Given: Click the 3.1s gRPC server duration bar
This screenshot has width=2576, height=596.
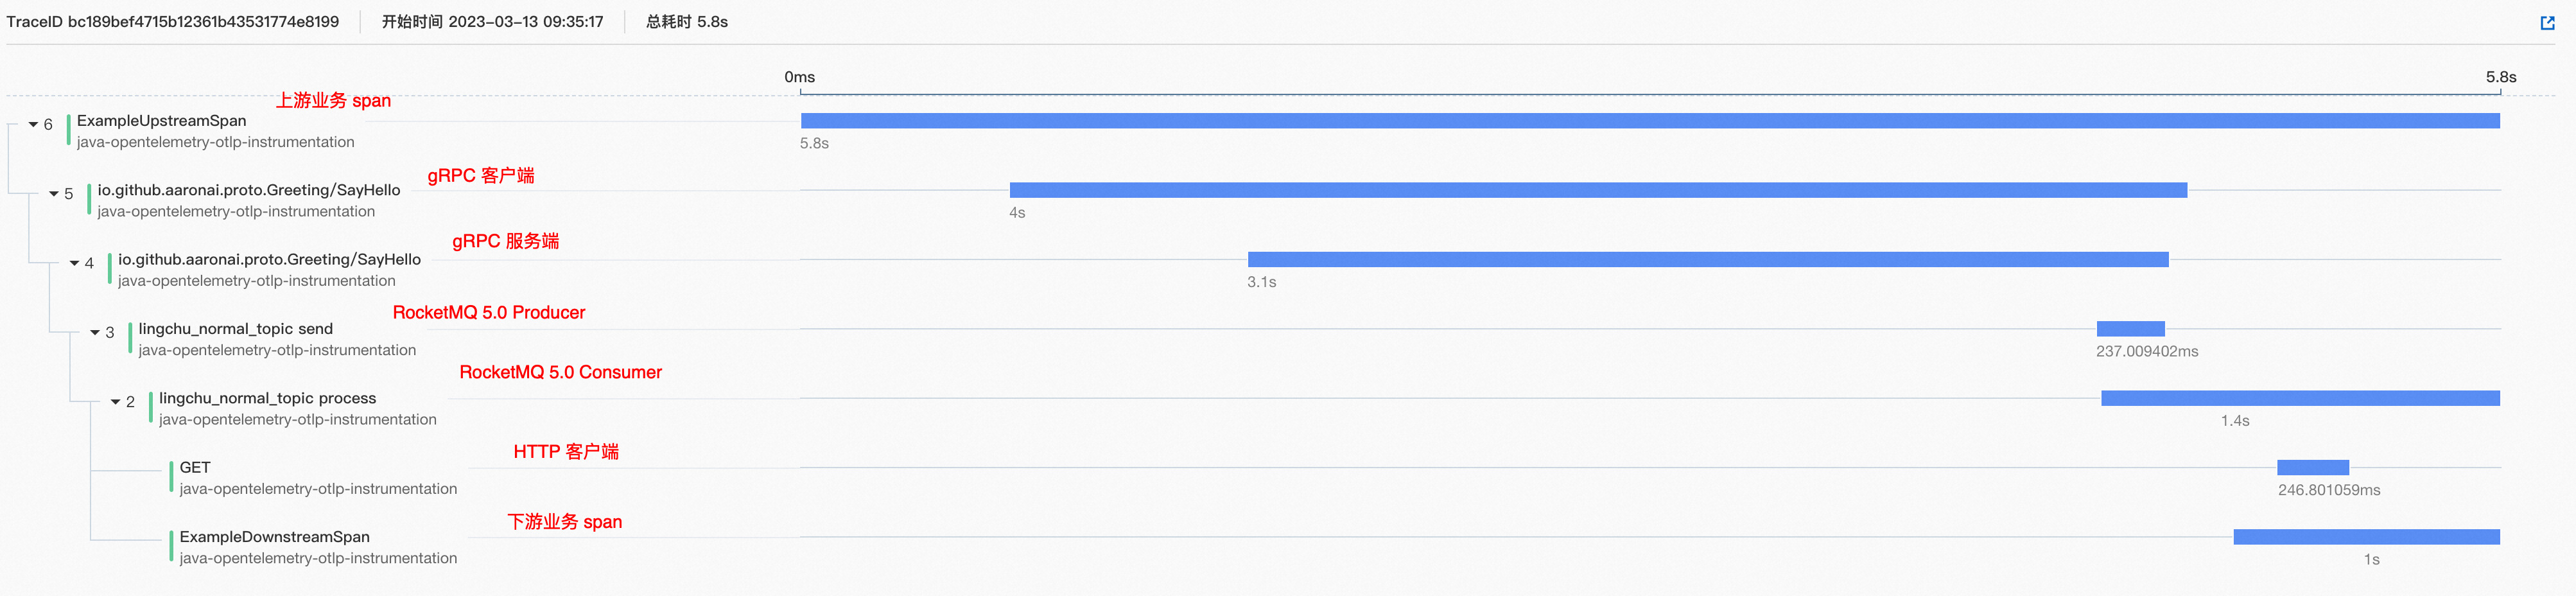Looking at the screenshot, I should pos(1708,260).
